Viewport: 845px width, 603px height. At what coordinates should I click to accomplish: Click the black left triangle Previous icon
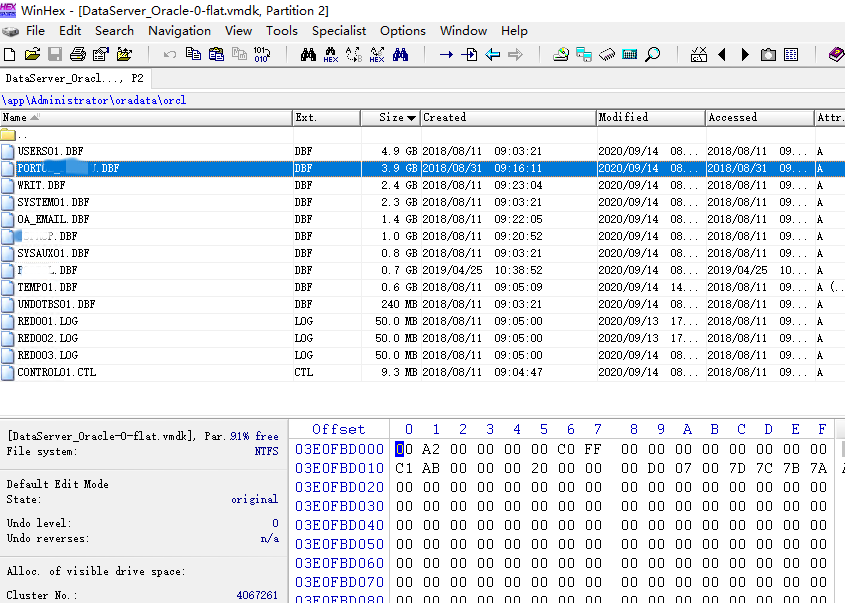pos(722,54)
